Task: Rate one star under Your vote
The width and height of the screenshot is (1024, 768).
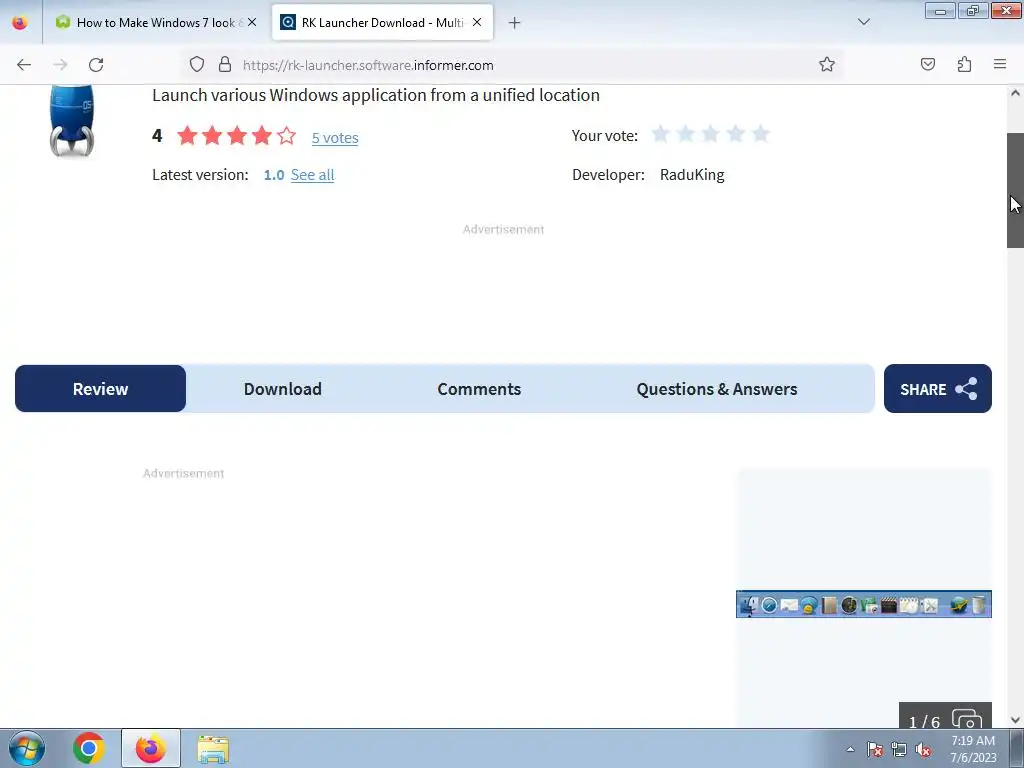Action: pyautogui.click(x=661, y=134)
